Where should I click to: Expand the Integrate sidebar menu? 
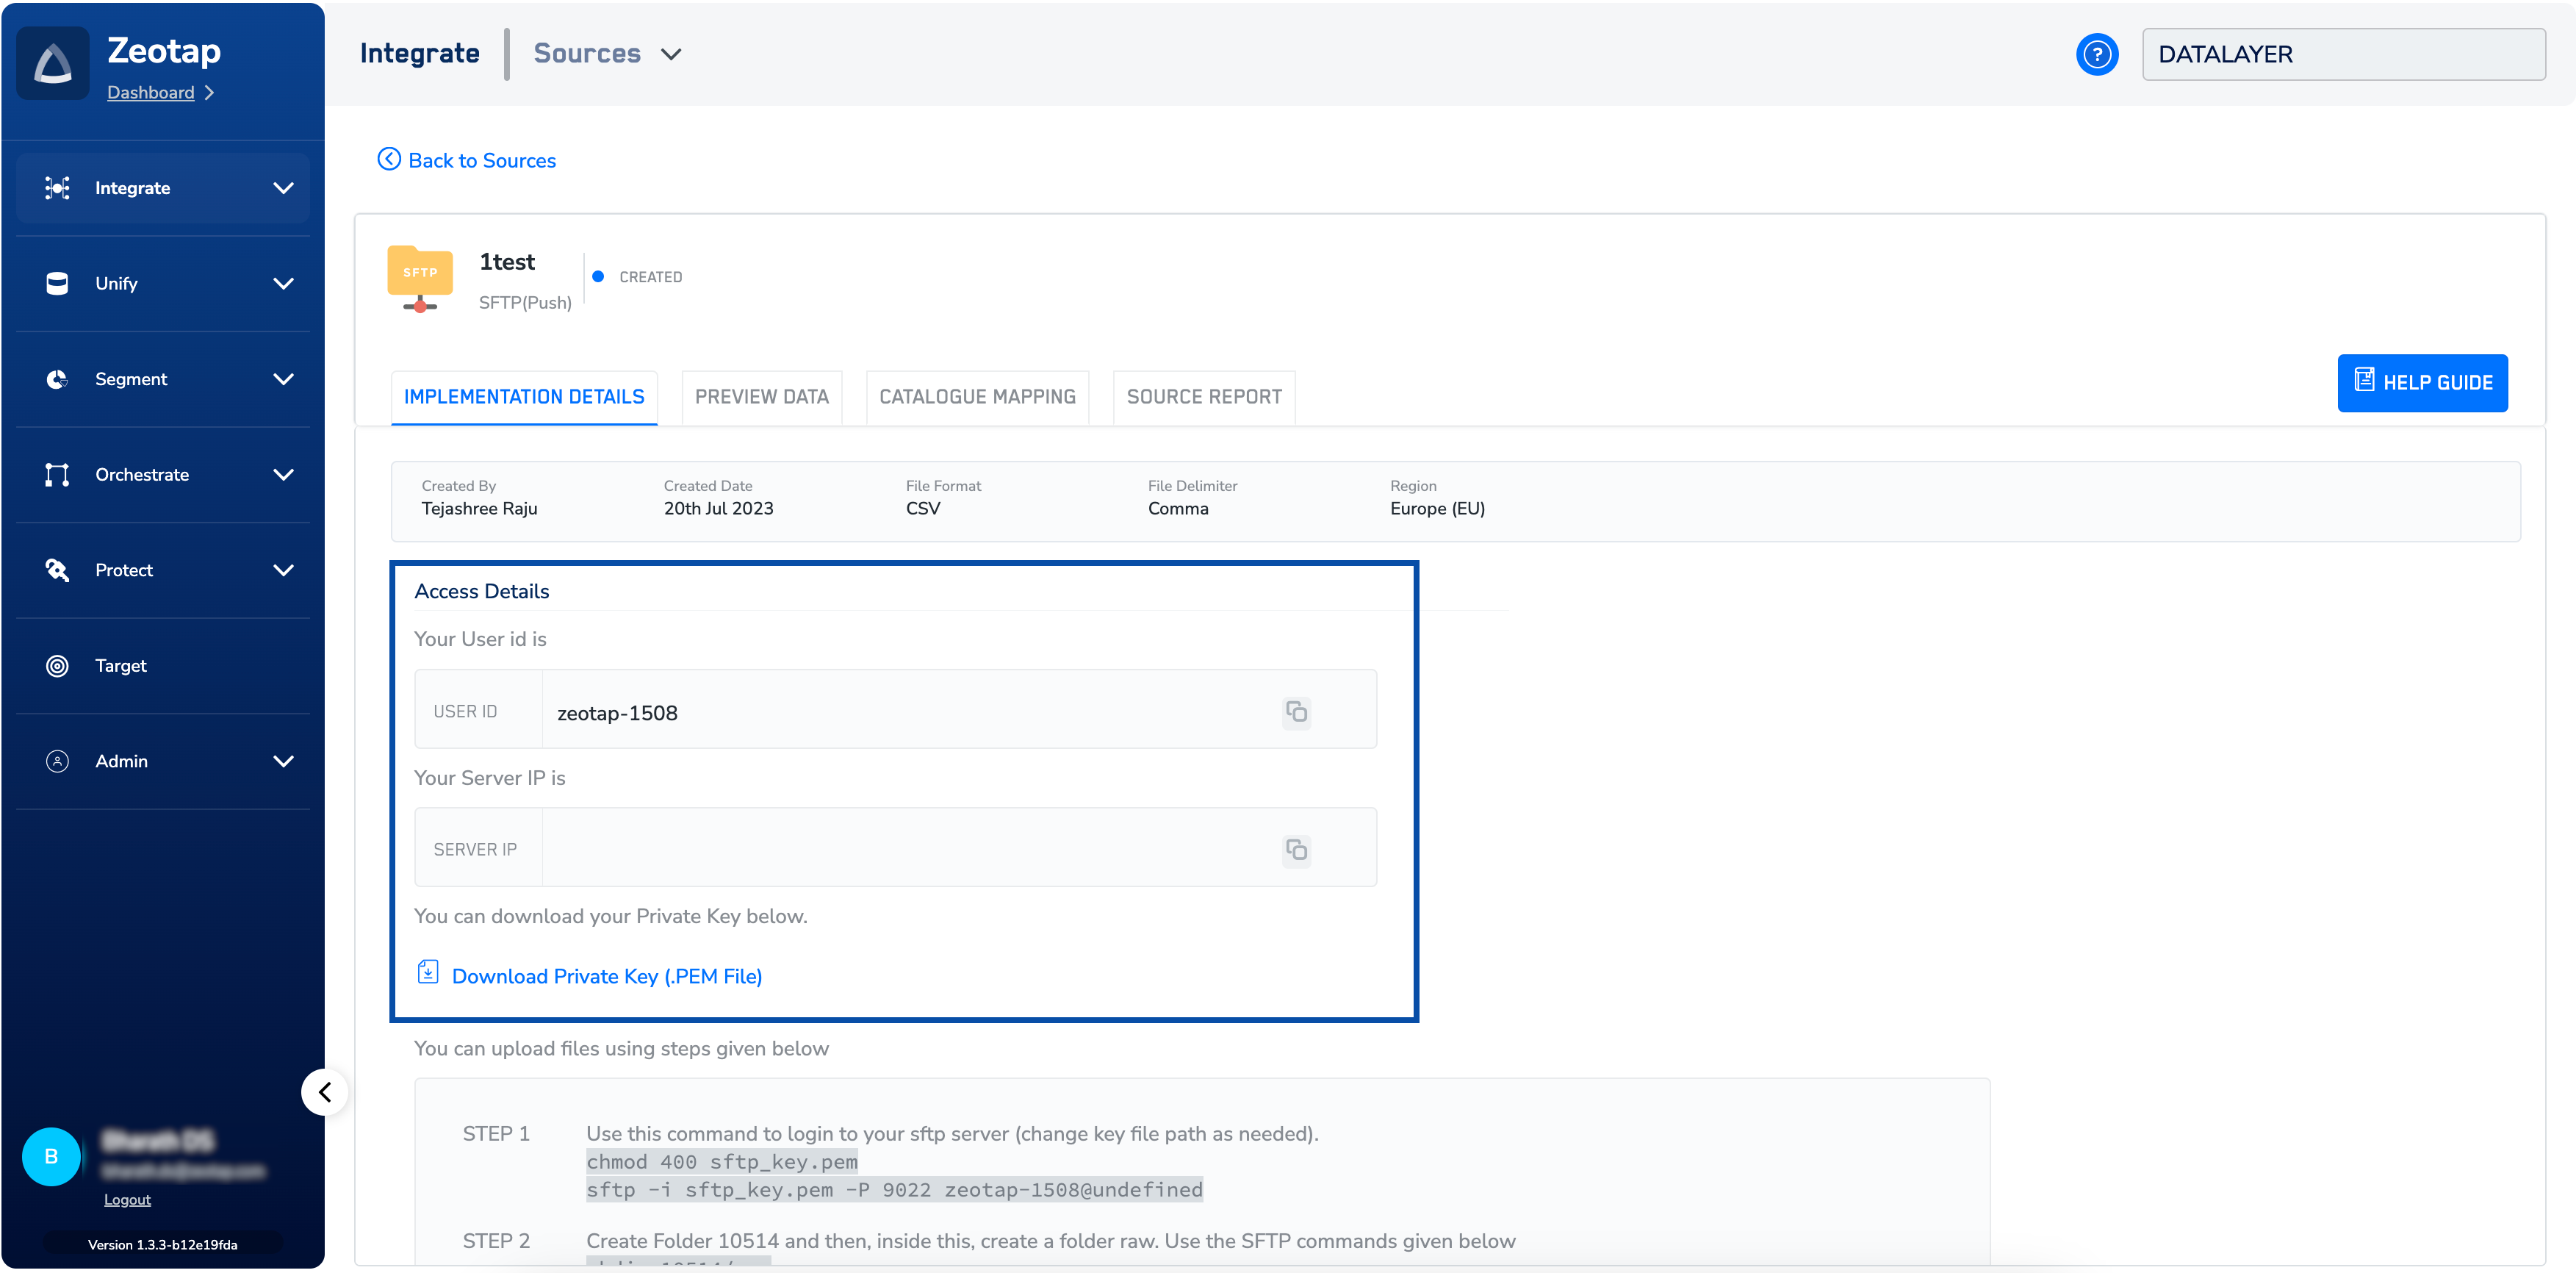163,188
